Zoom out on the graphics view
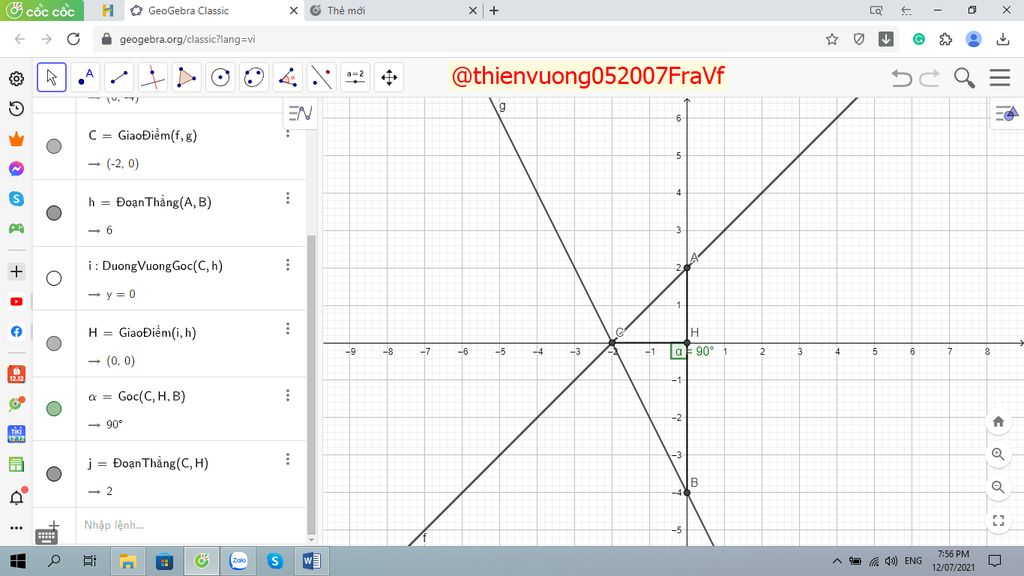The height and width of the screenshot is (576, 1024). tap(998, 487)
